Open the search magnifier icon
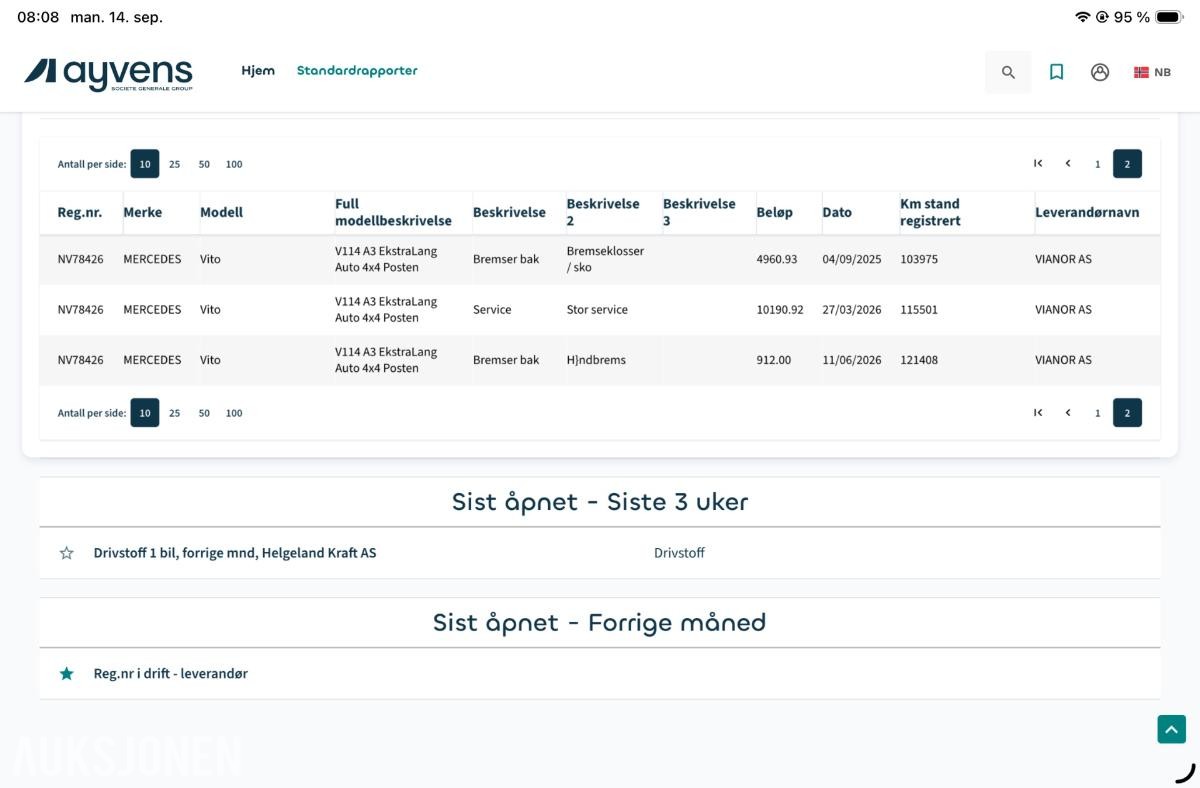1200x788 pixels. tap(1008, 72)
